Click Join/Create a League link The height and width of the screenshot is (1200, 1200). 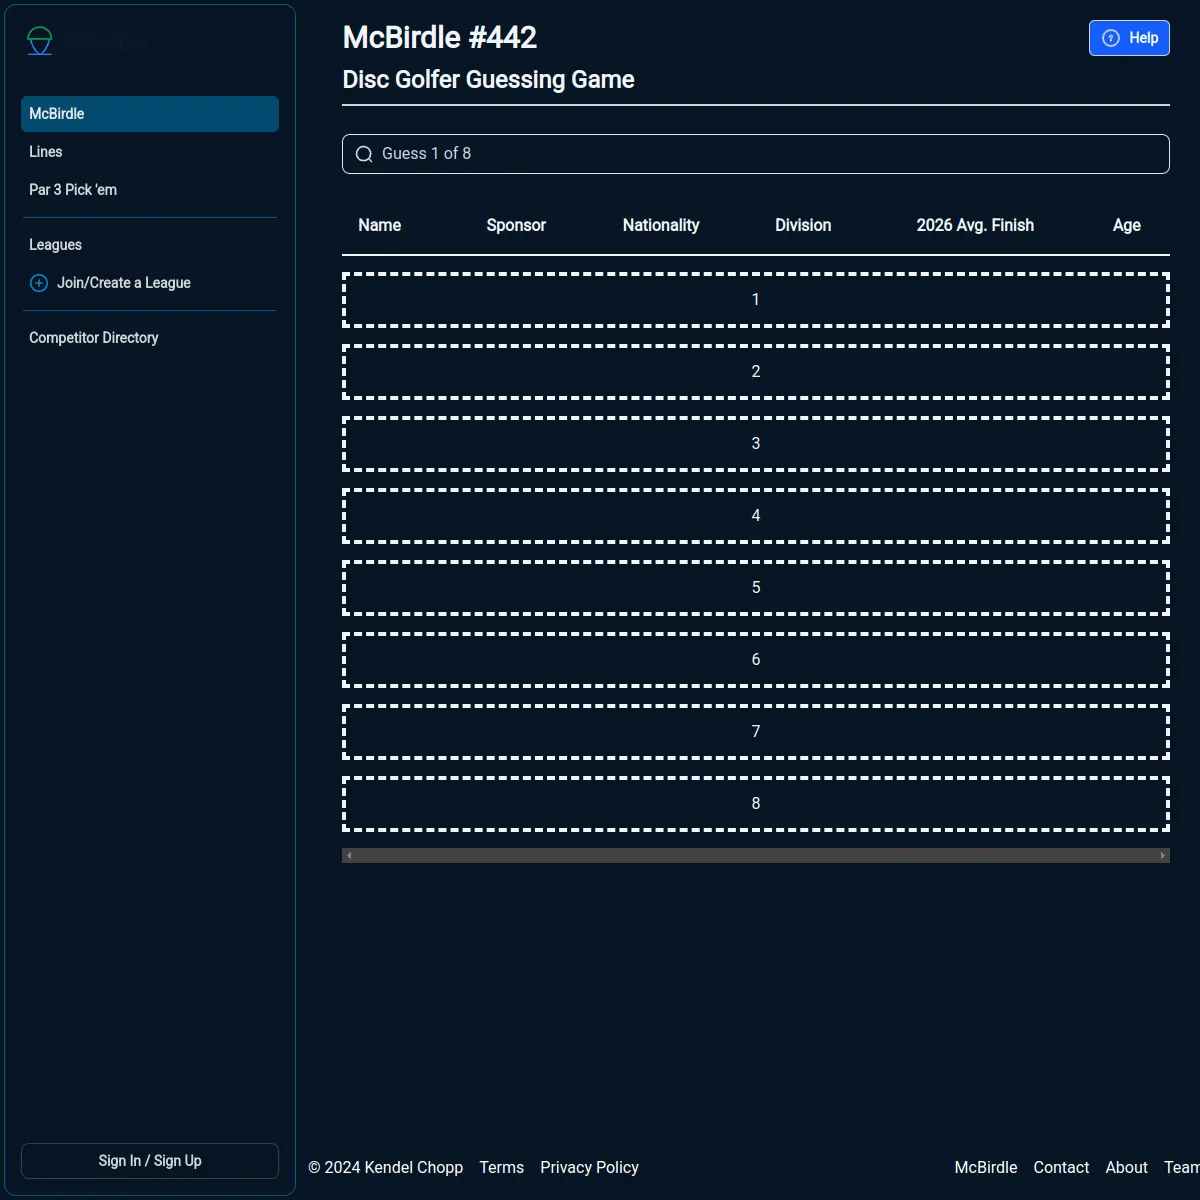pos(124,283)
